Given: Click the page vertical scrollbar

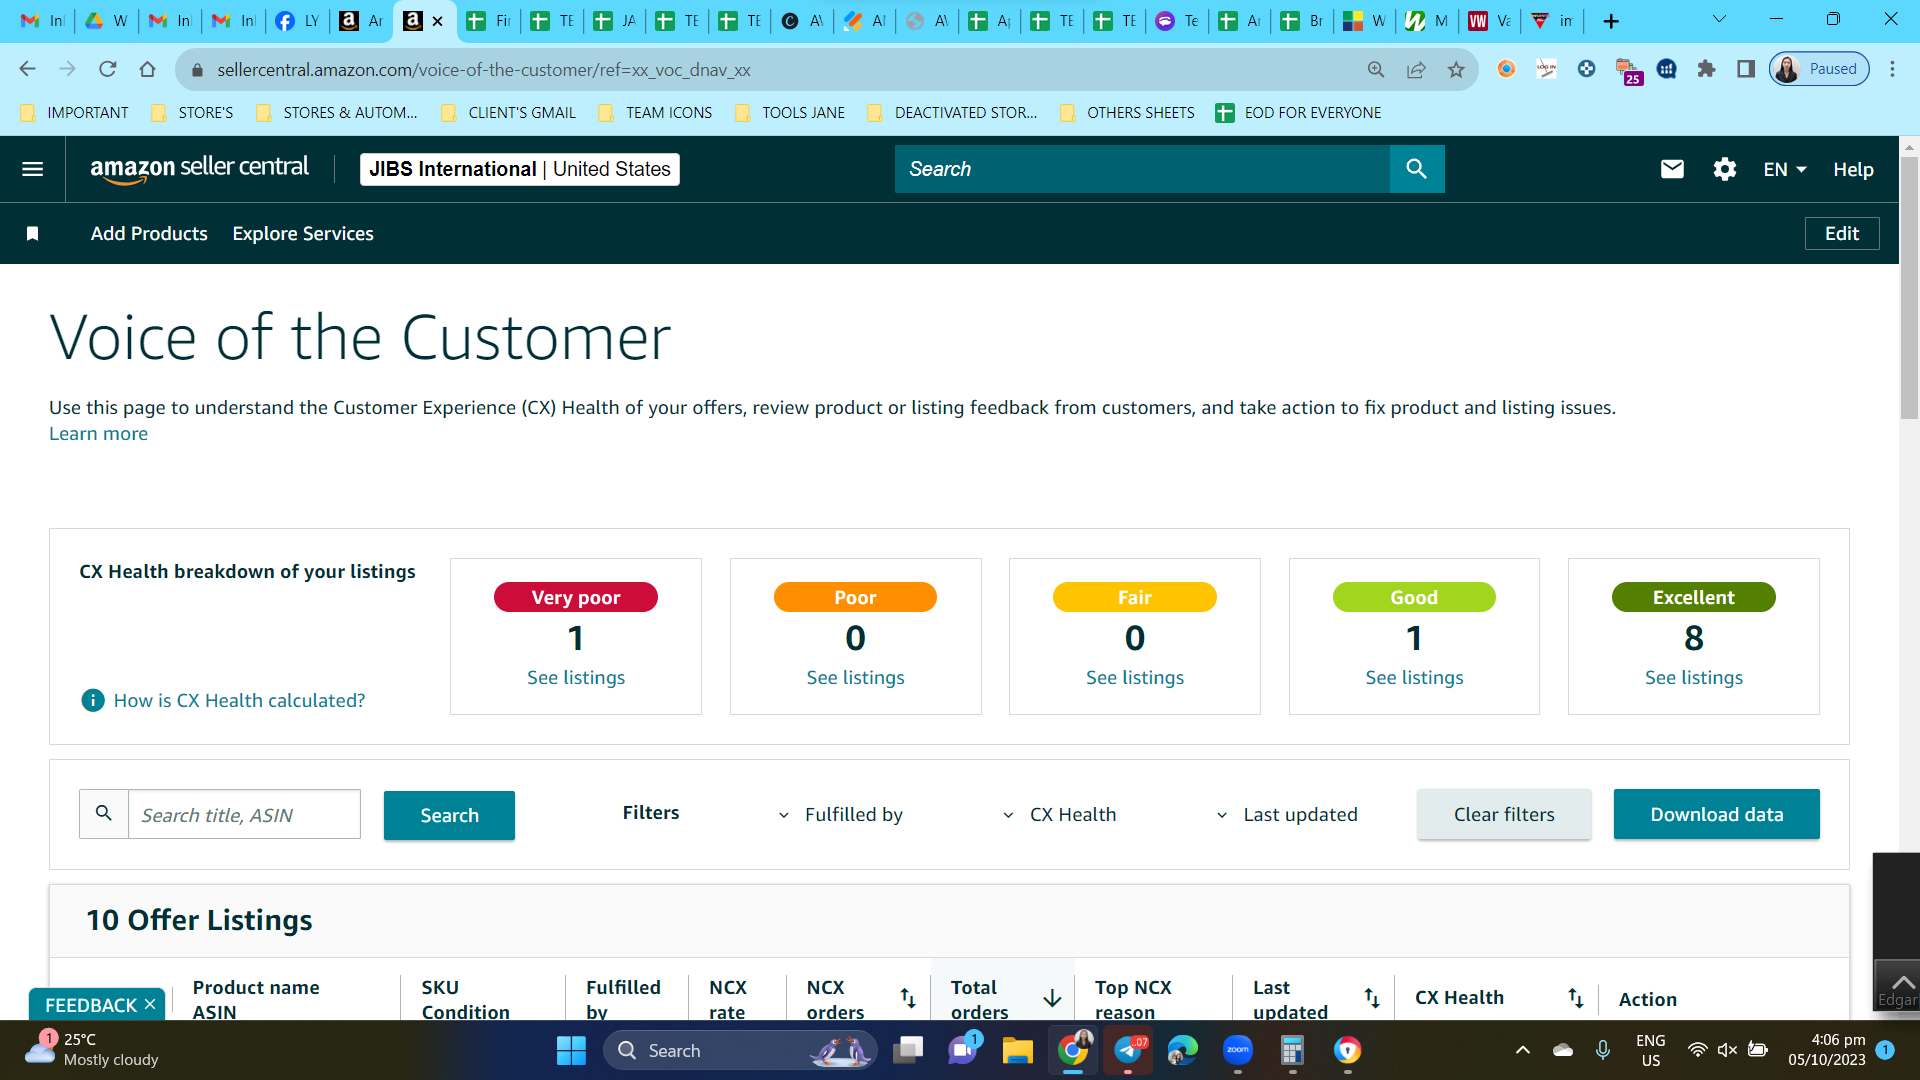Looking at the screenshot, I should click(1909, 288).
